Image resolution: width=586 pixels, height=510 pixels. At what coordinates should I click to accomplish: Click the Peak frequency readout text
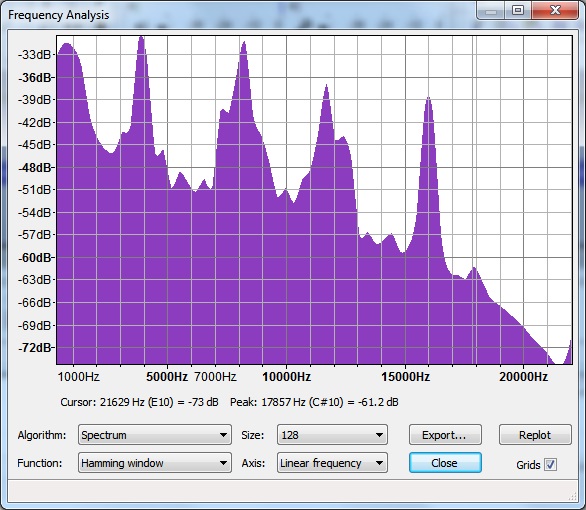[x=314, y=402]
